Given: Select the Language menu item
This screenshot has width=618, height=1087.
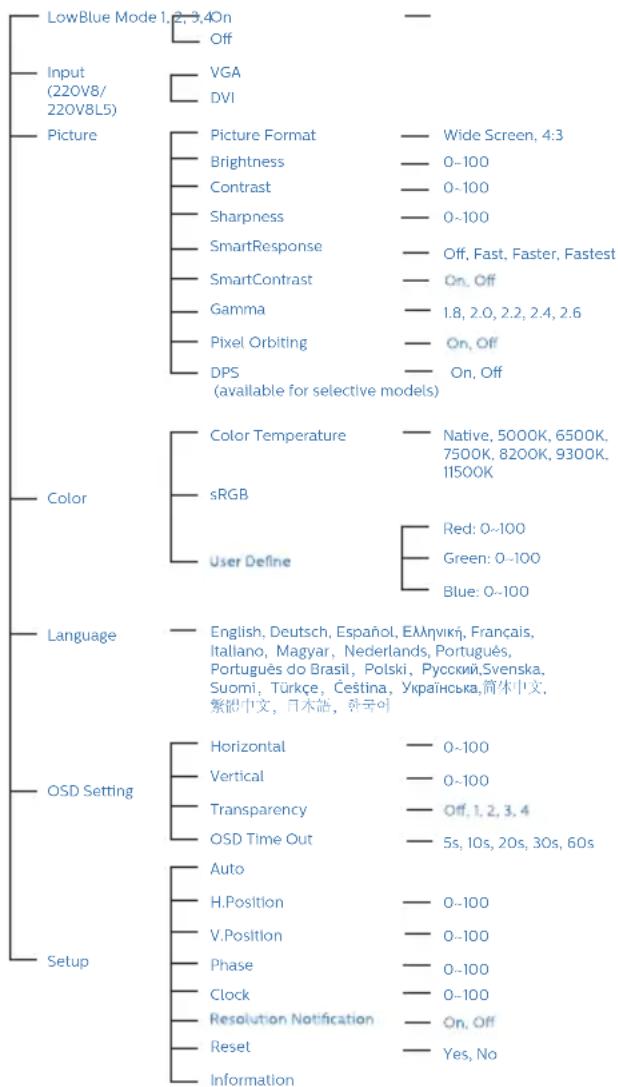Looking at the screenshot, I should pos(81,636).
